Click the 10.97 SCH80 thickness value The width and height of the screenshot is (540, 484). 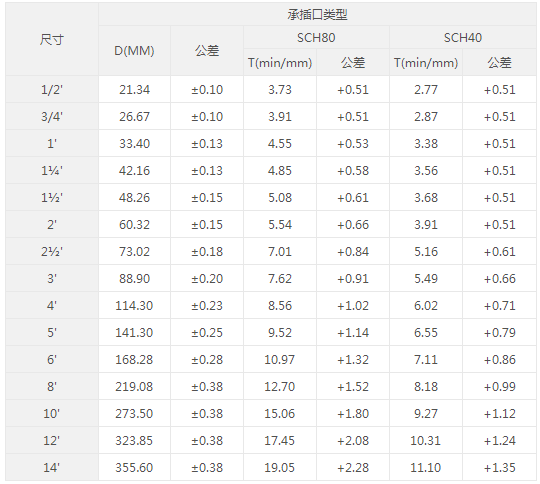pyautogui.click(x=280, y=360)
